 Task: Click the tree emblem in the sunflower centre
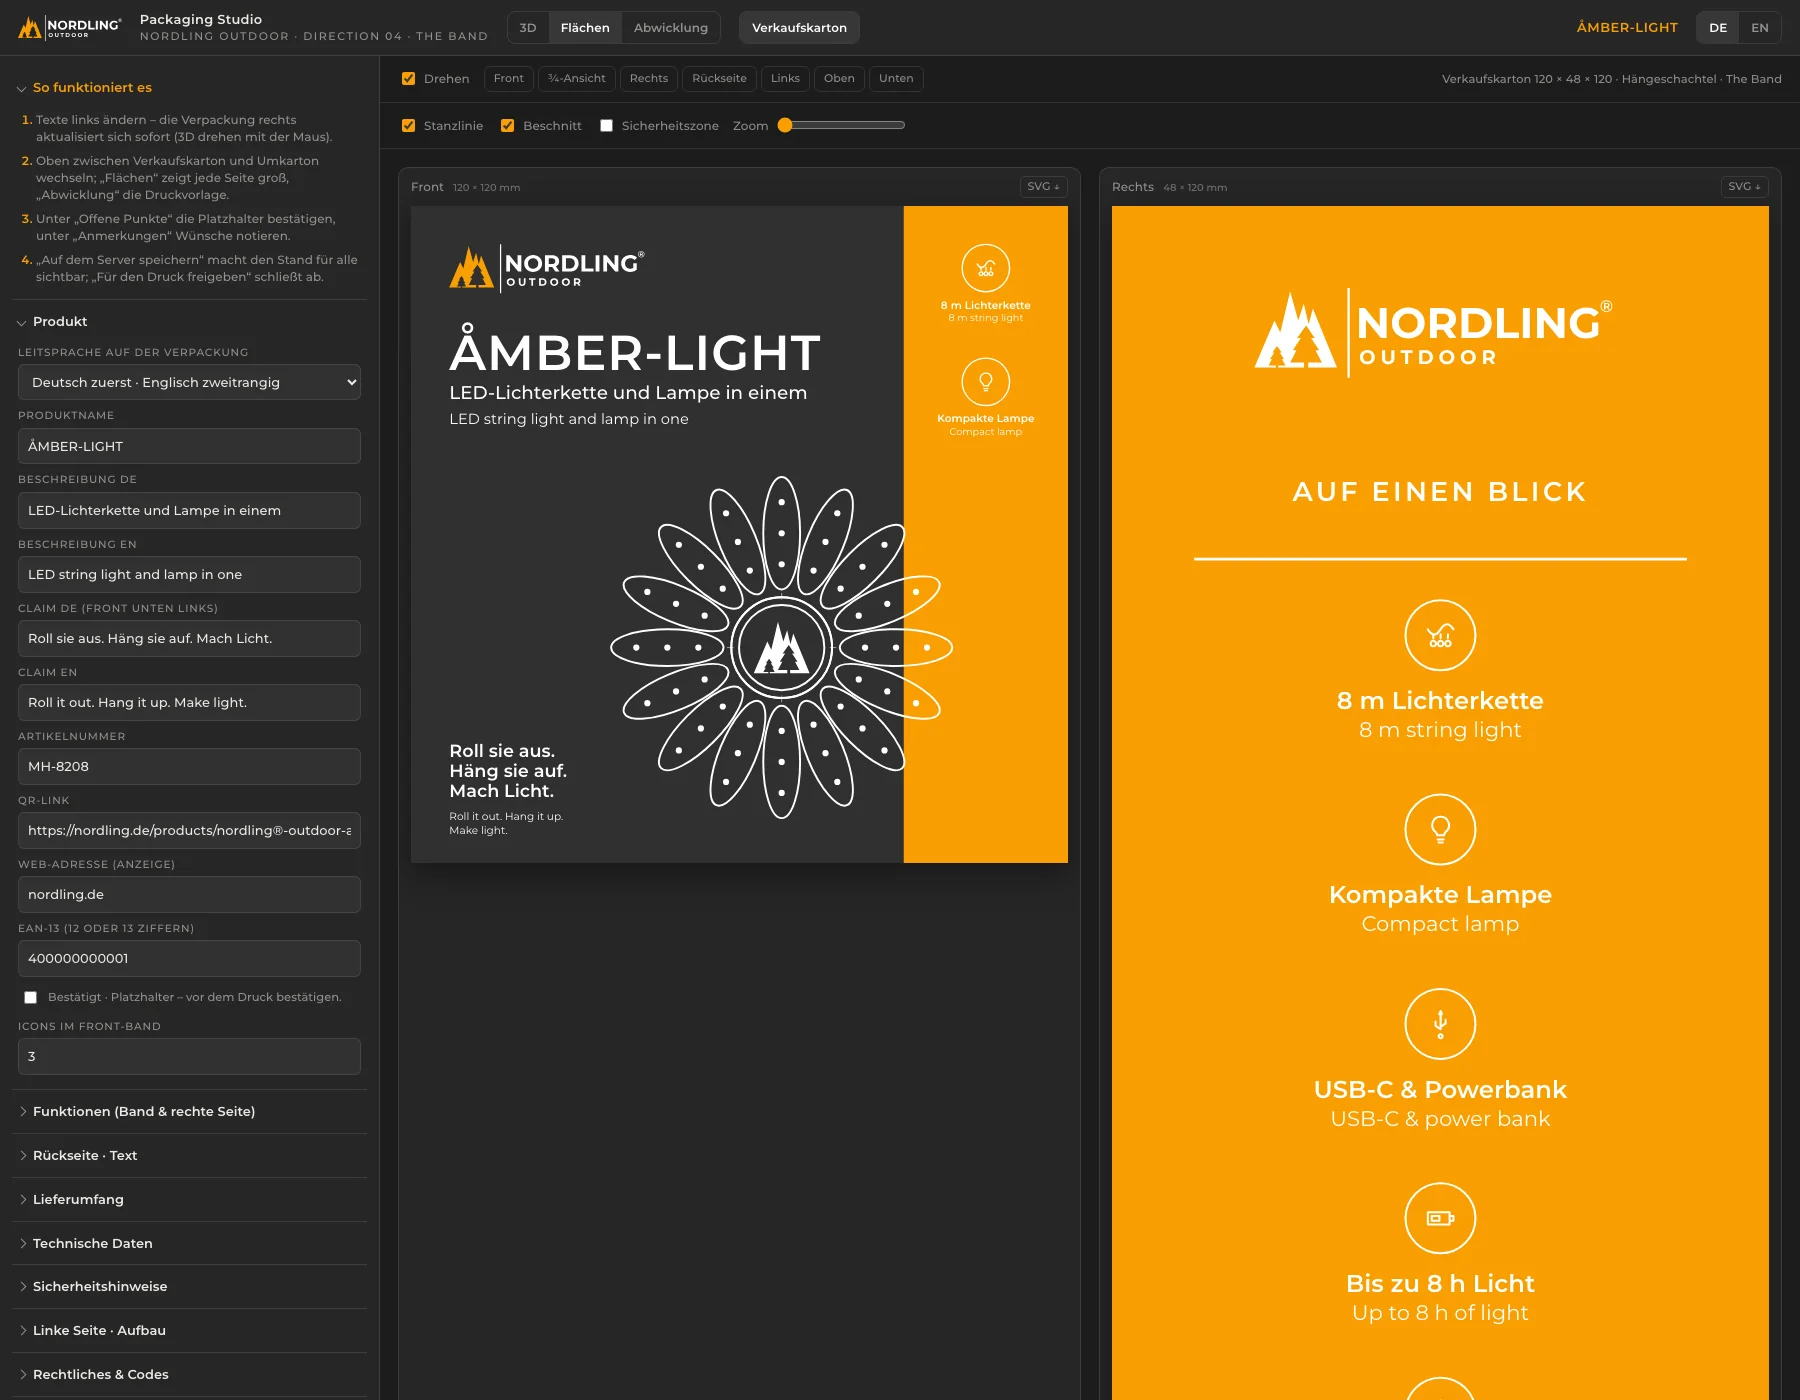tap(781, 647)
